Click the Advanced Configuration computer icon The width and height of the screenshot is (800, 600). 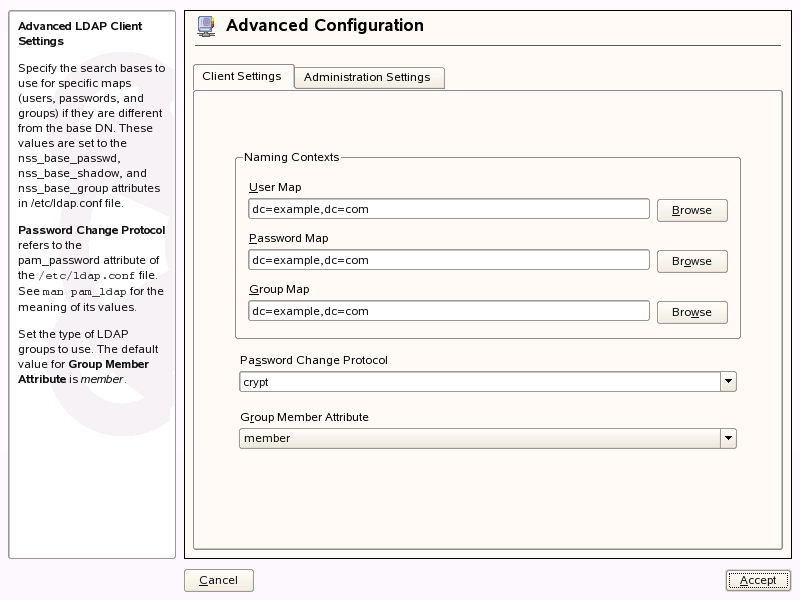205,27
